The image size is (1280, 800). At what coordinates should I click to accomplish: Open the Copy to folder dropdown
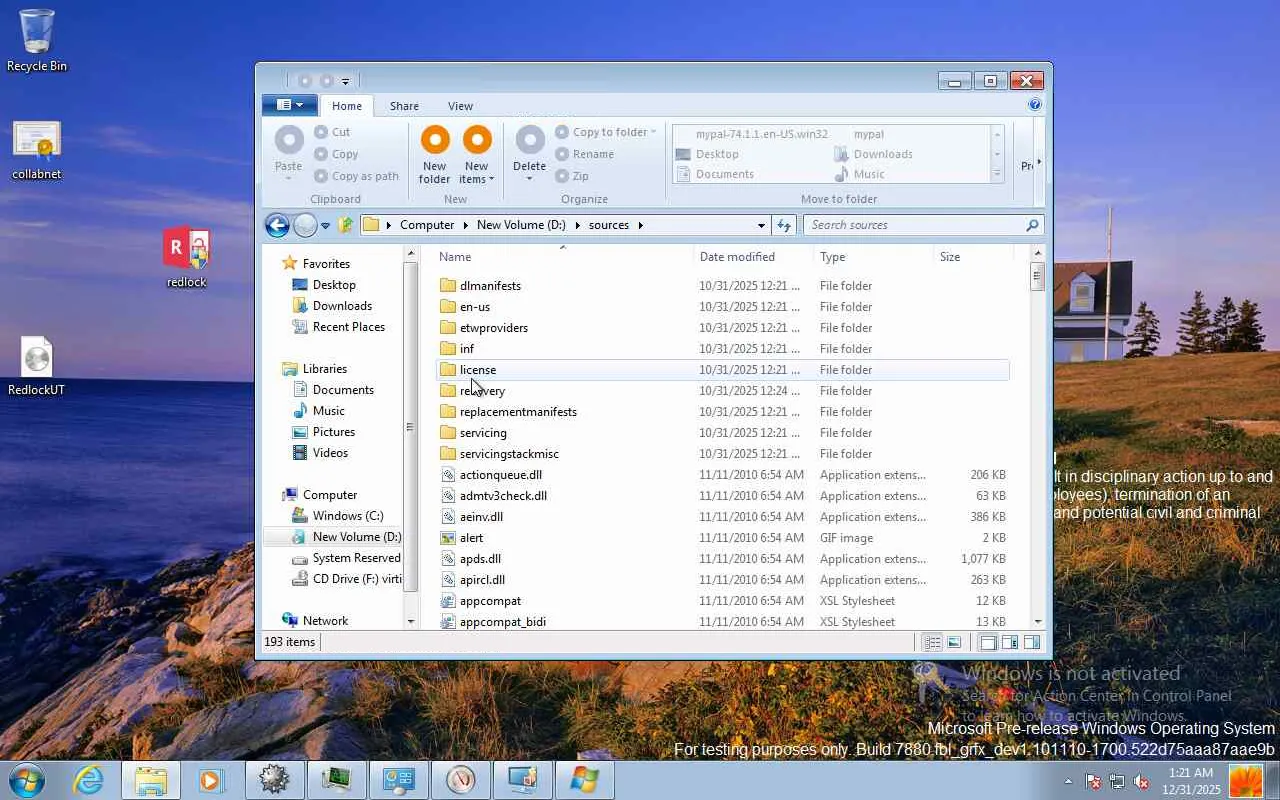(x=606, y=132)
